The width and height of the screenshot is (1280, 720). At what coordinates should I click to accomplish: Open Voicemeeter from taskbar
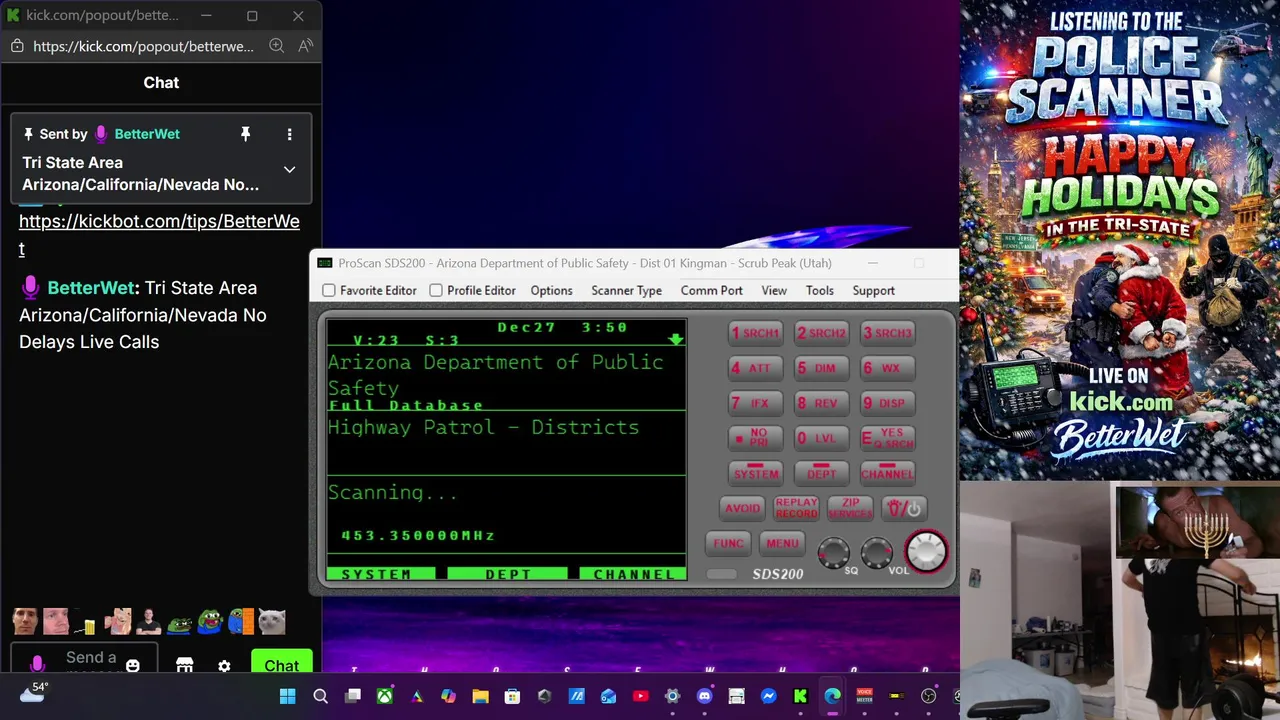coord(864,696)
